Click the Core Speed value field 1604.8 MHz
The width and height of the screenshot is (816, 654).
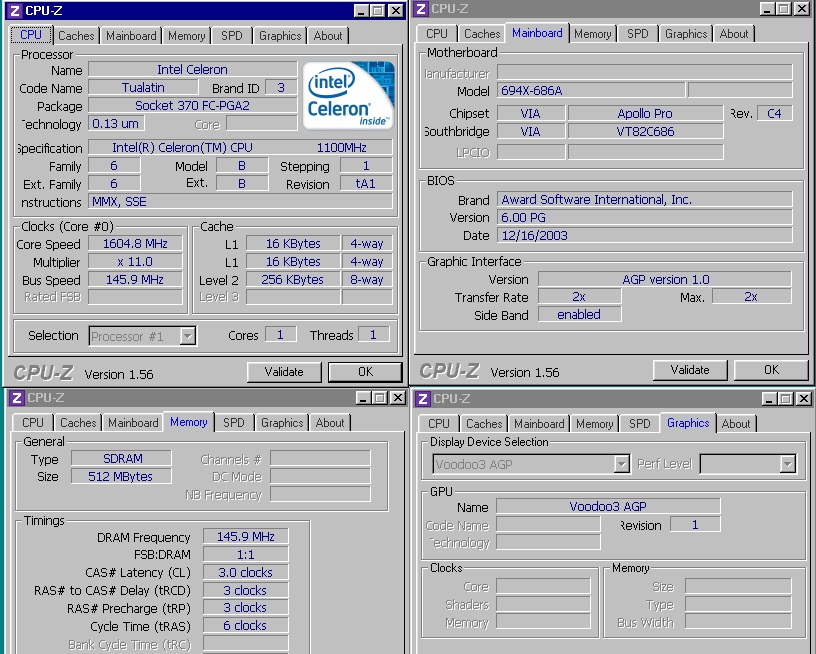(x=135, y=244)
